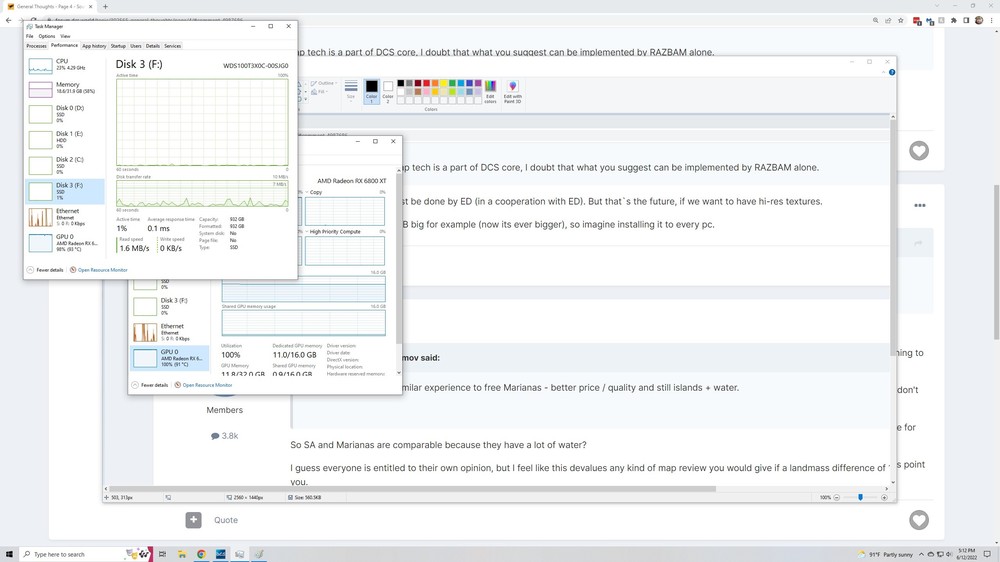Open the notification center icon
The image size is (1000, 562).
(x=987, y=554)
